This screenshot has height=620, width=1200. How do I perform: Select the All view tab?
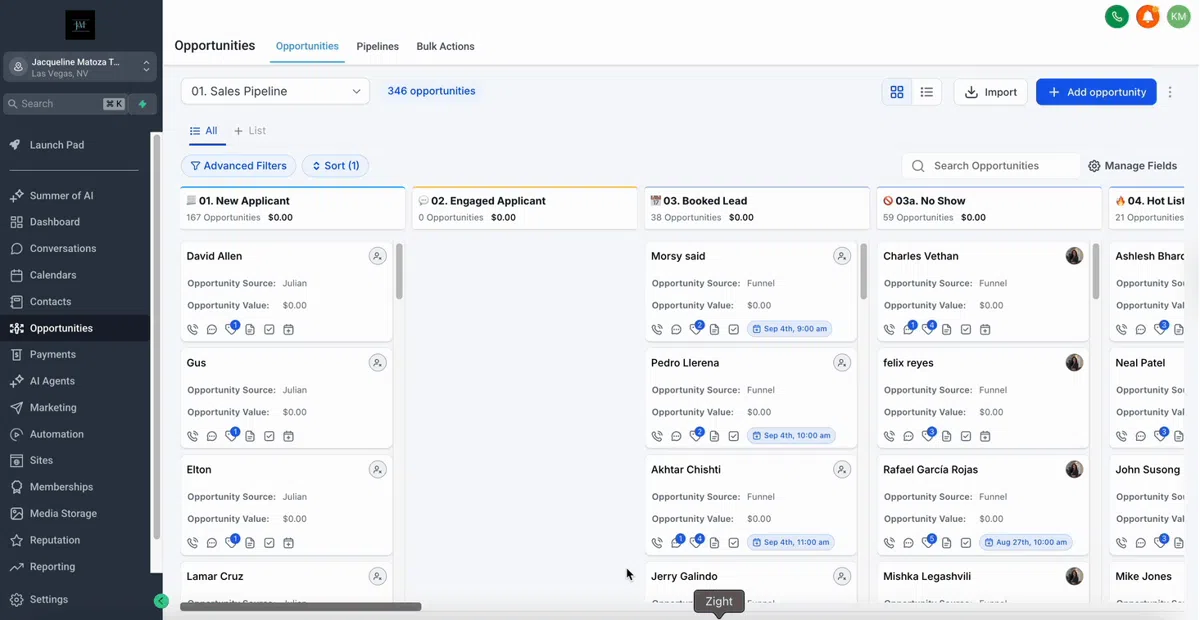203,131
